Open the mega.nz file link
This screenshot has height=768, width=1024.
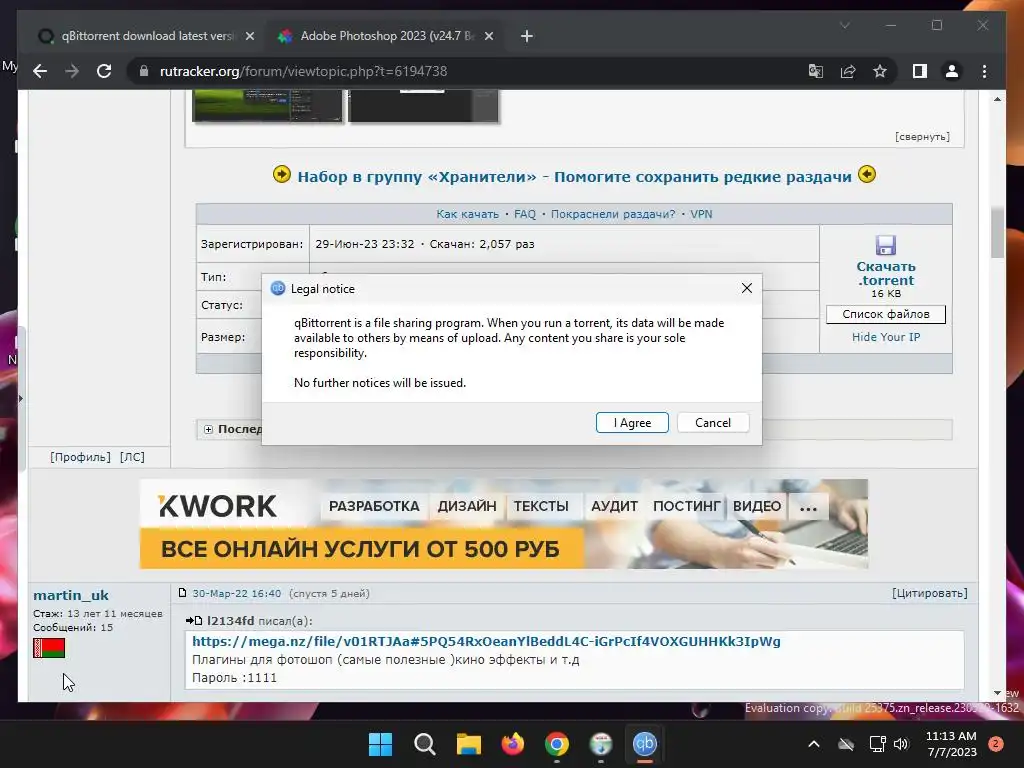tap(486, 641)
